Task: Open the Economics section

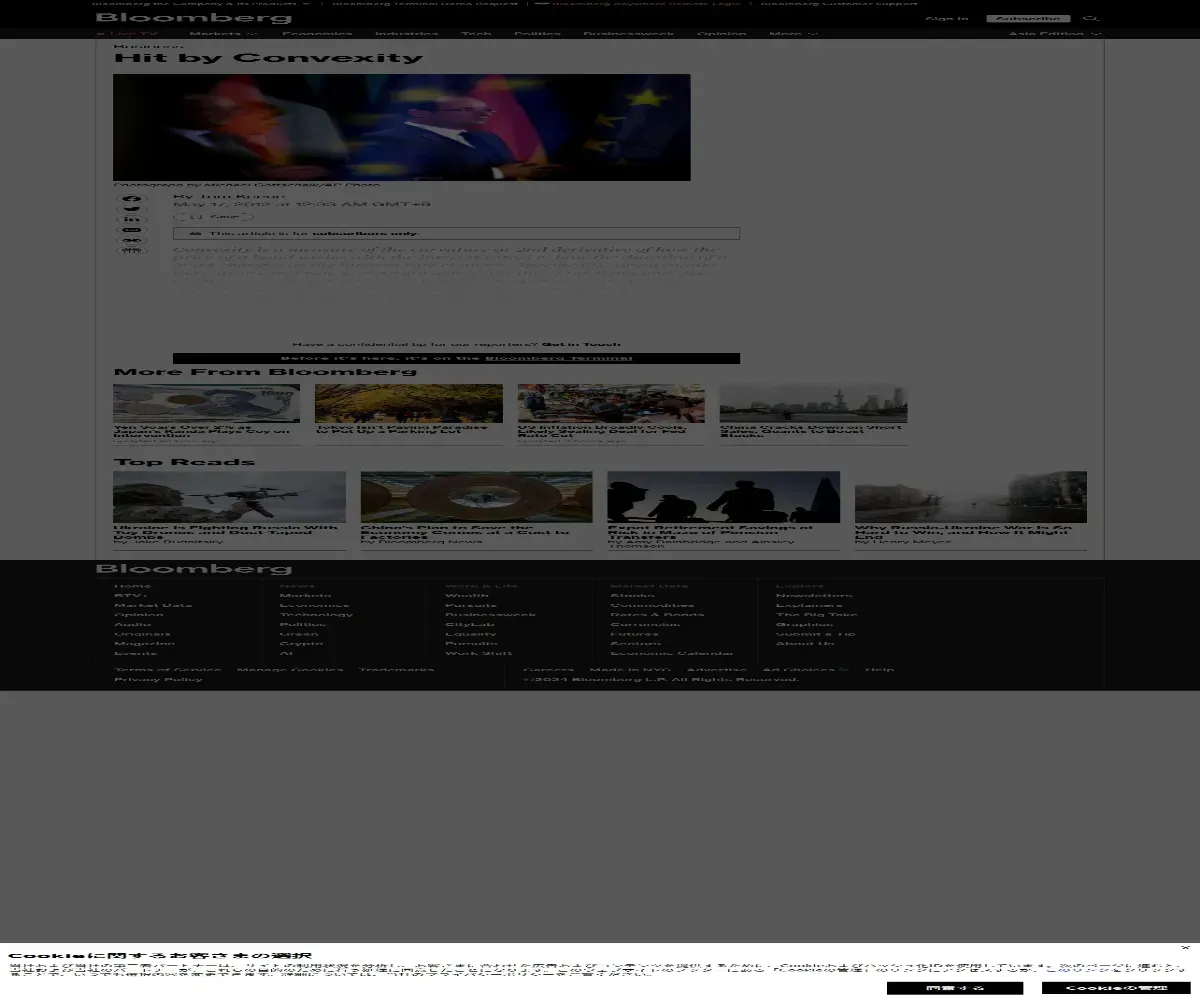Action: point(316,34)
